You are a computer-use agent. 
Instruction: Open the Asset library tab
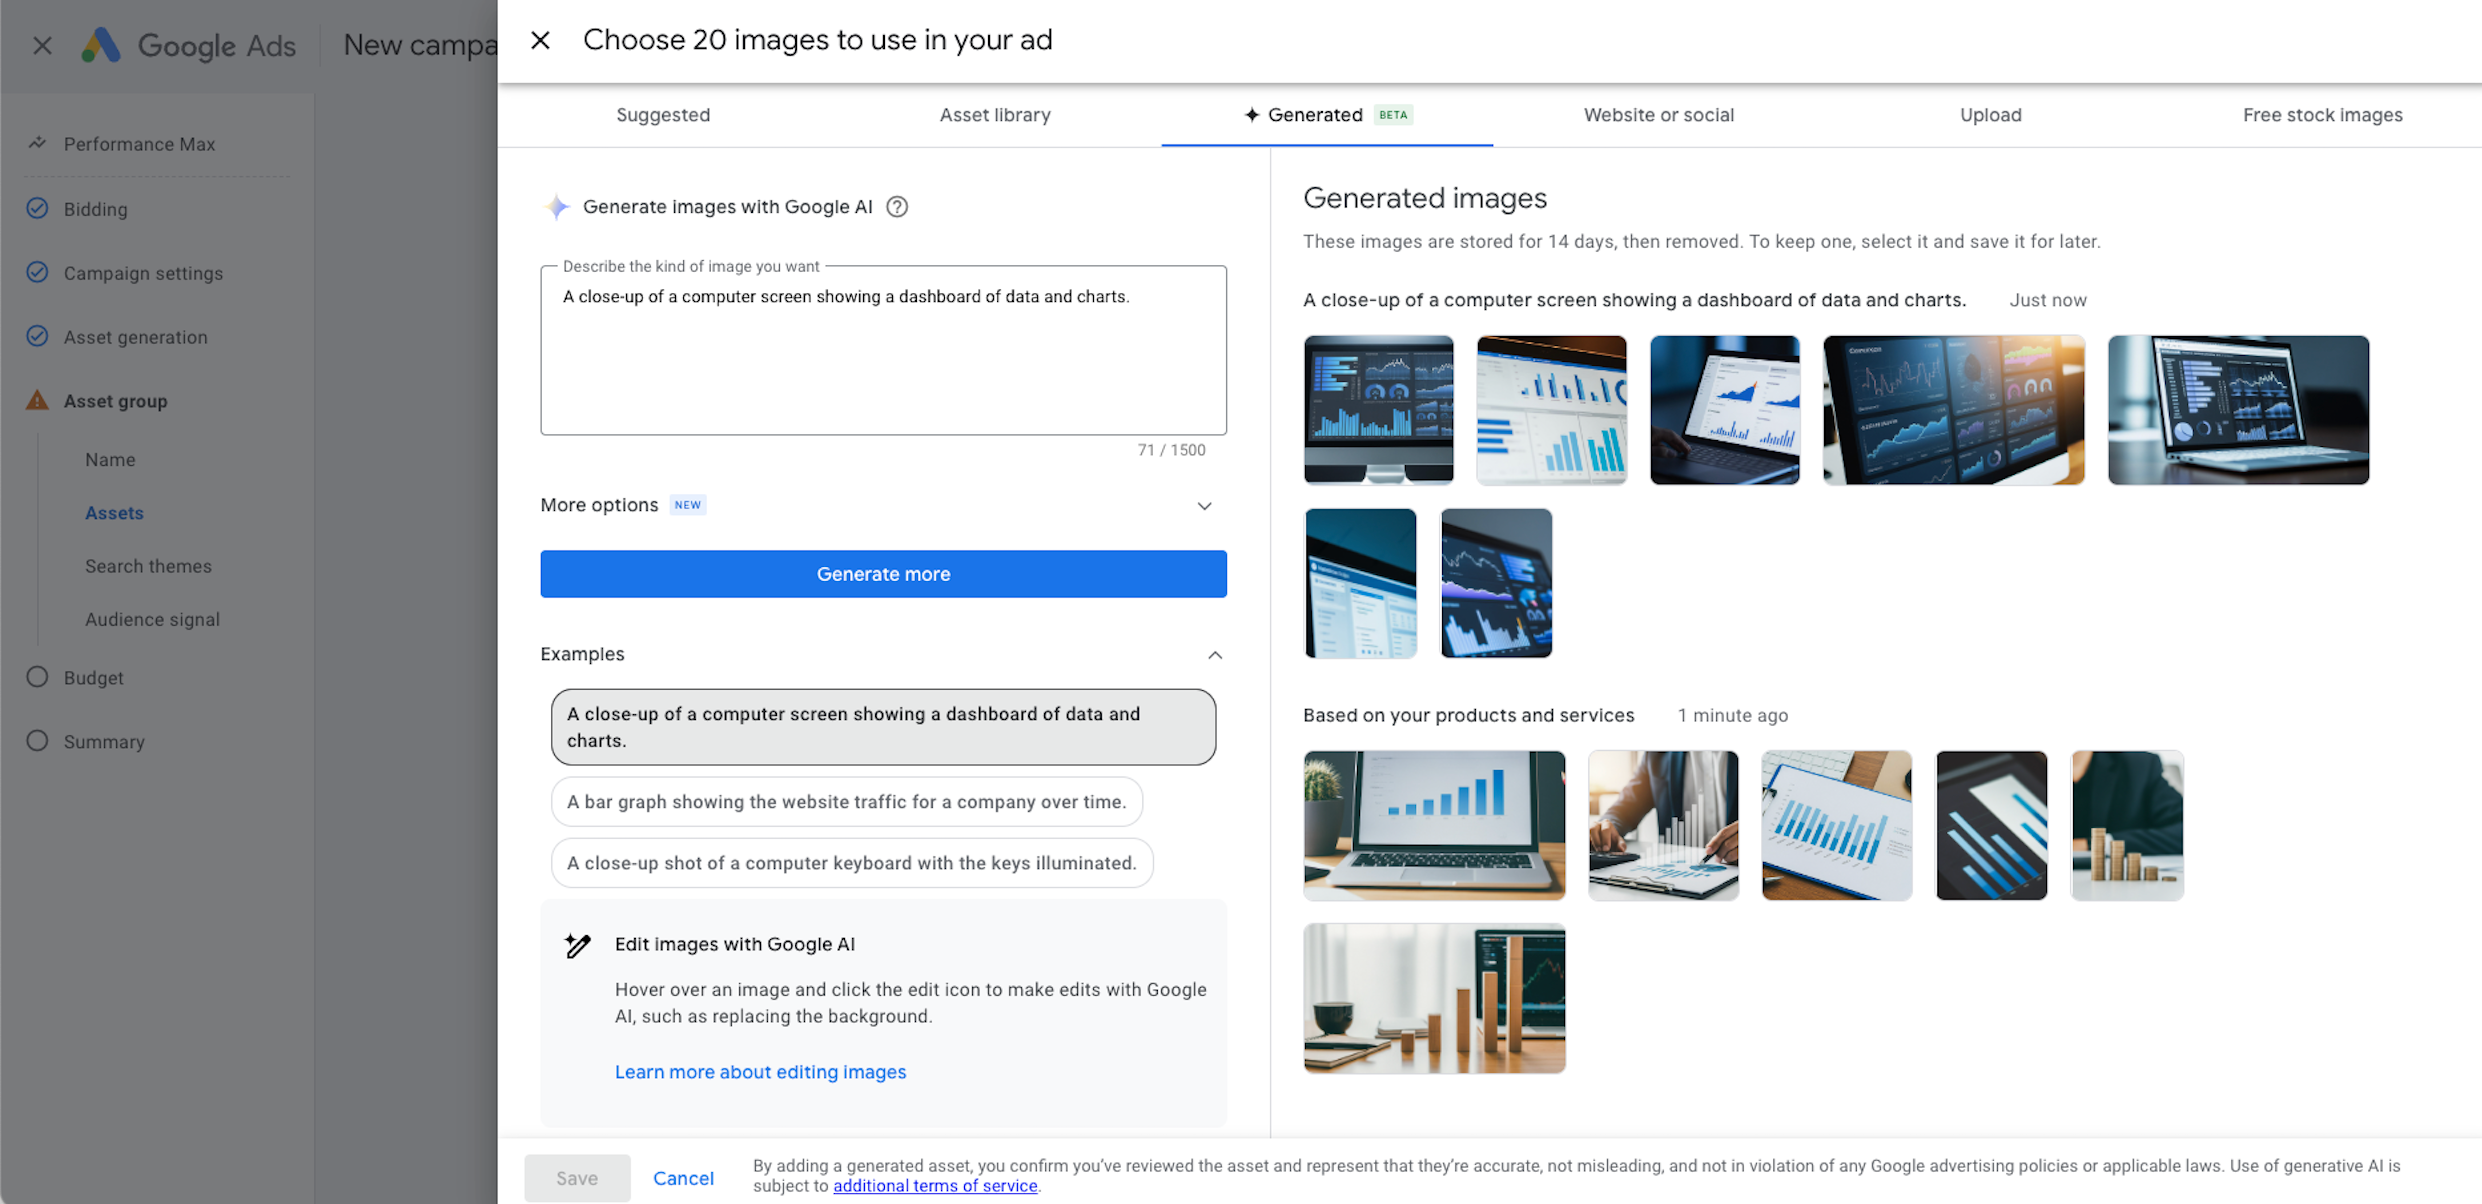(x=994, y=115)
